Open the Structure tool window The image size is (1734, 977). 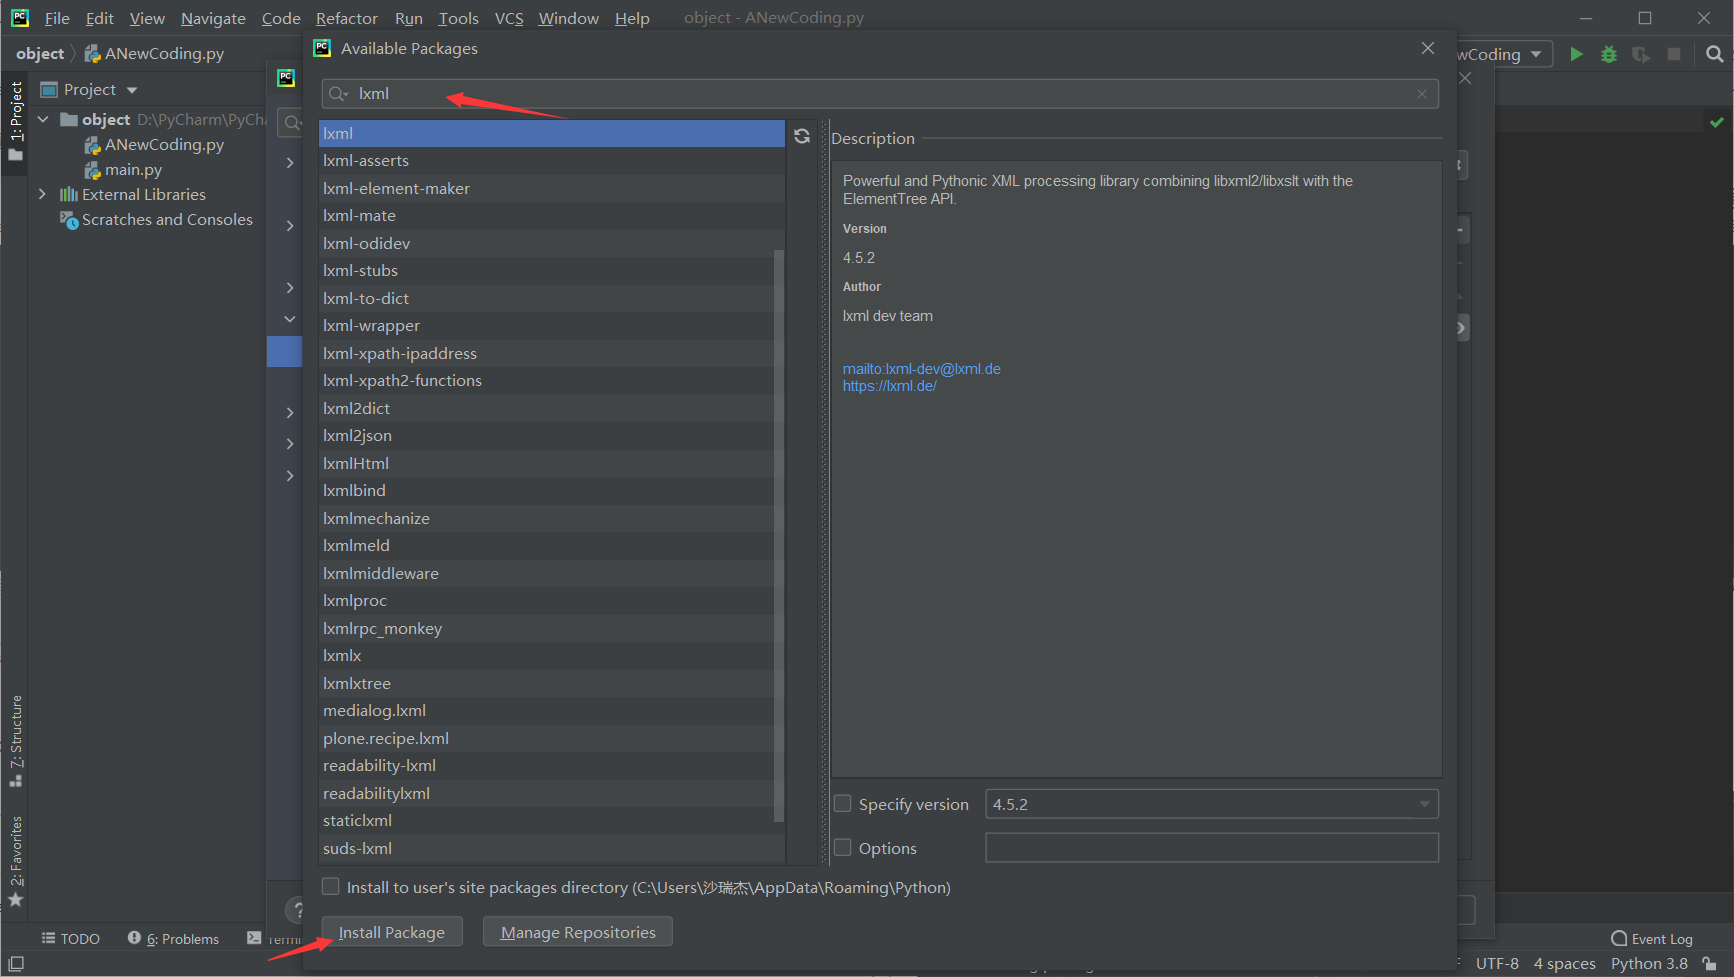click(x=16, y=740)
